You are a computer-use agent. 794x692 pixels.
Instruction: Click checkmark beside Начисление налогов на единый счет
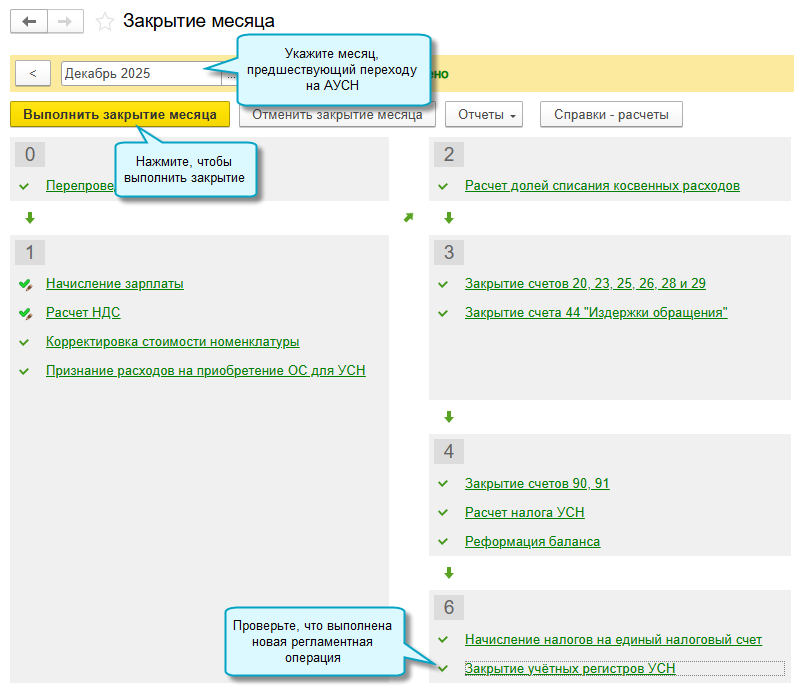[443, 640]
